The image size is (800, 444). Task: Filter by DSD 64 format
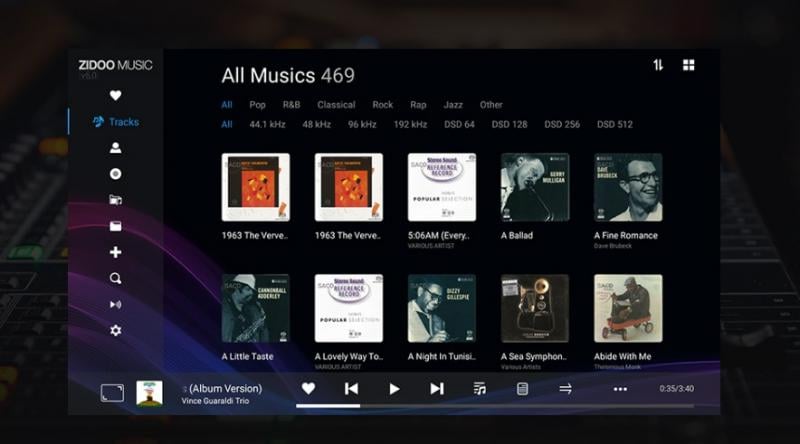[459, 125]
